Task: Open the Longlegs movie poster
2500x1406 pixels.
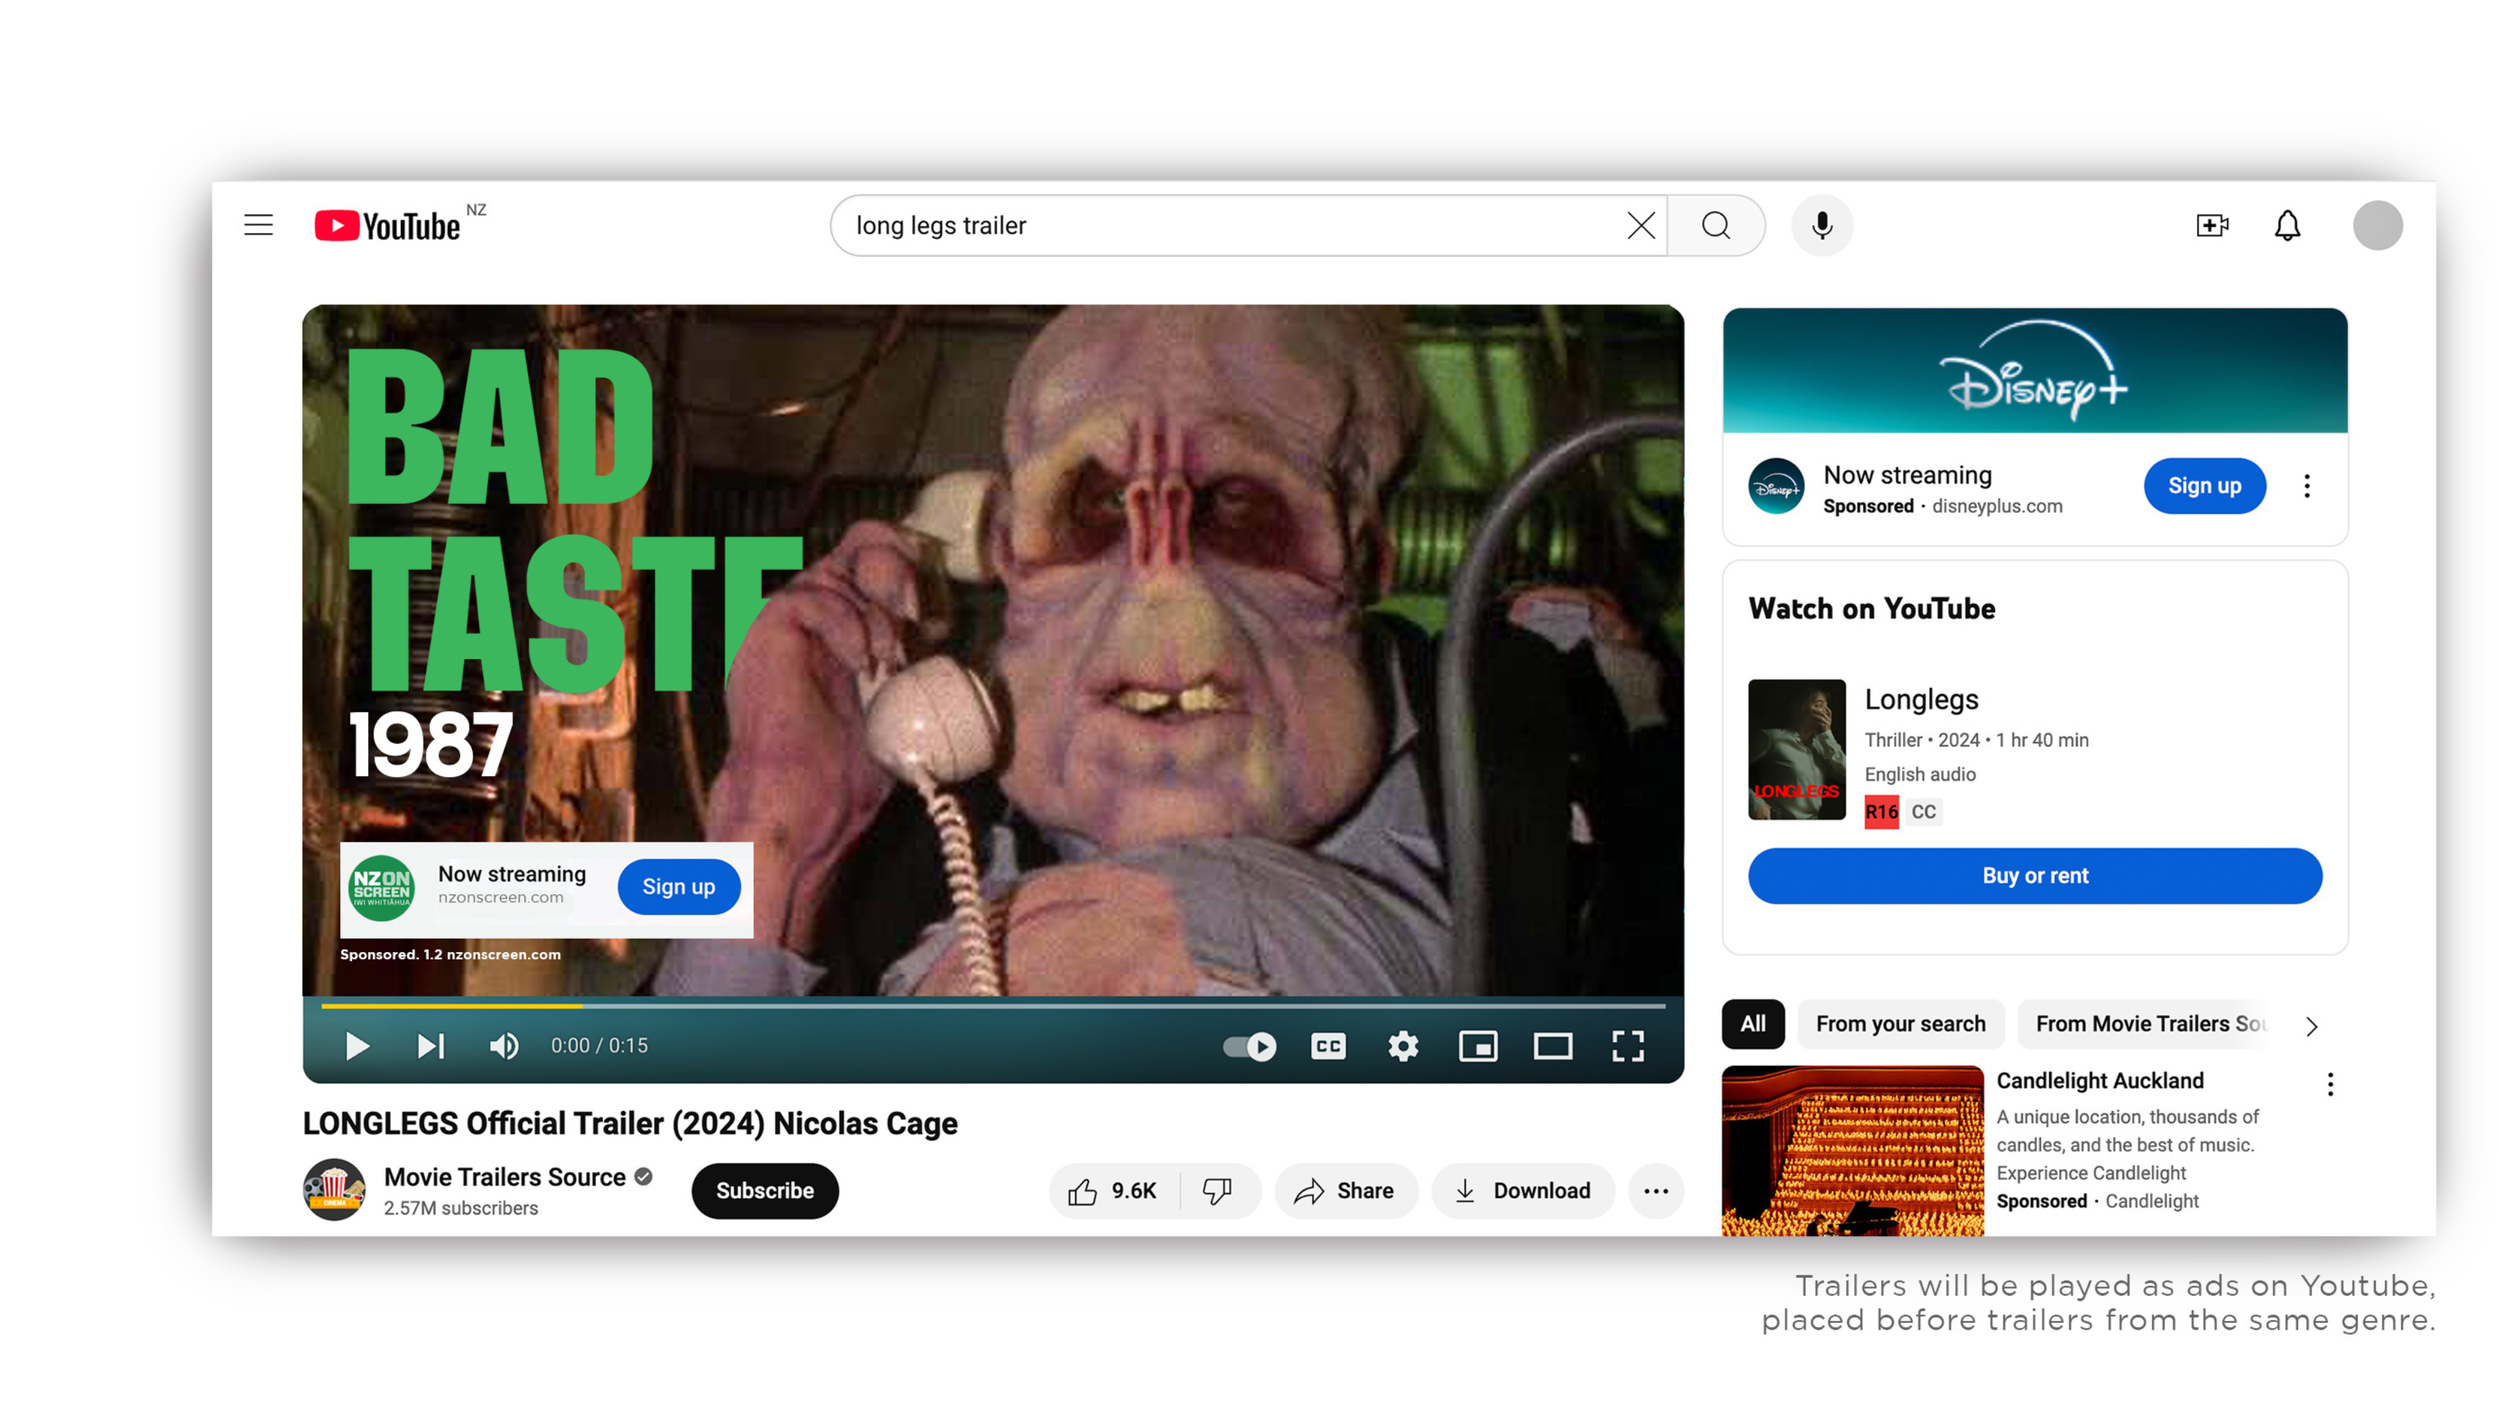Action: 1796,749
